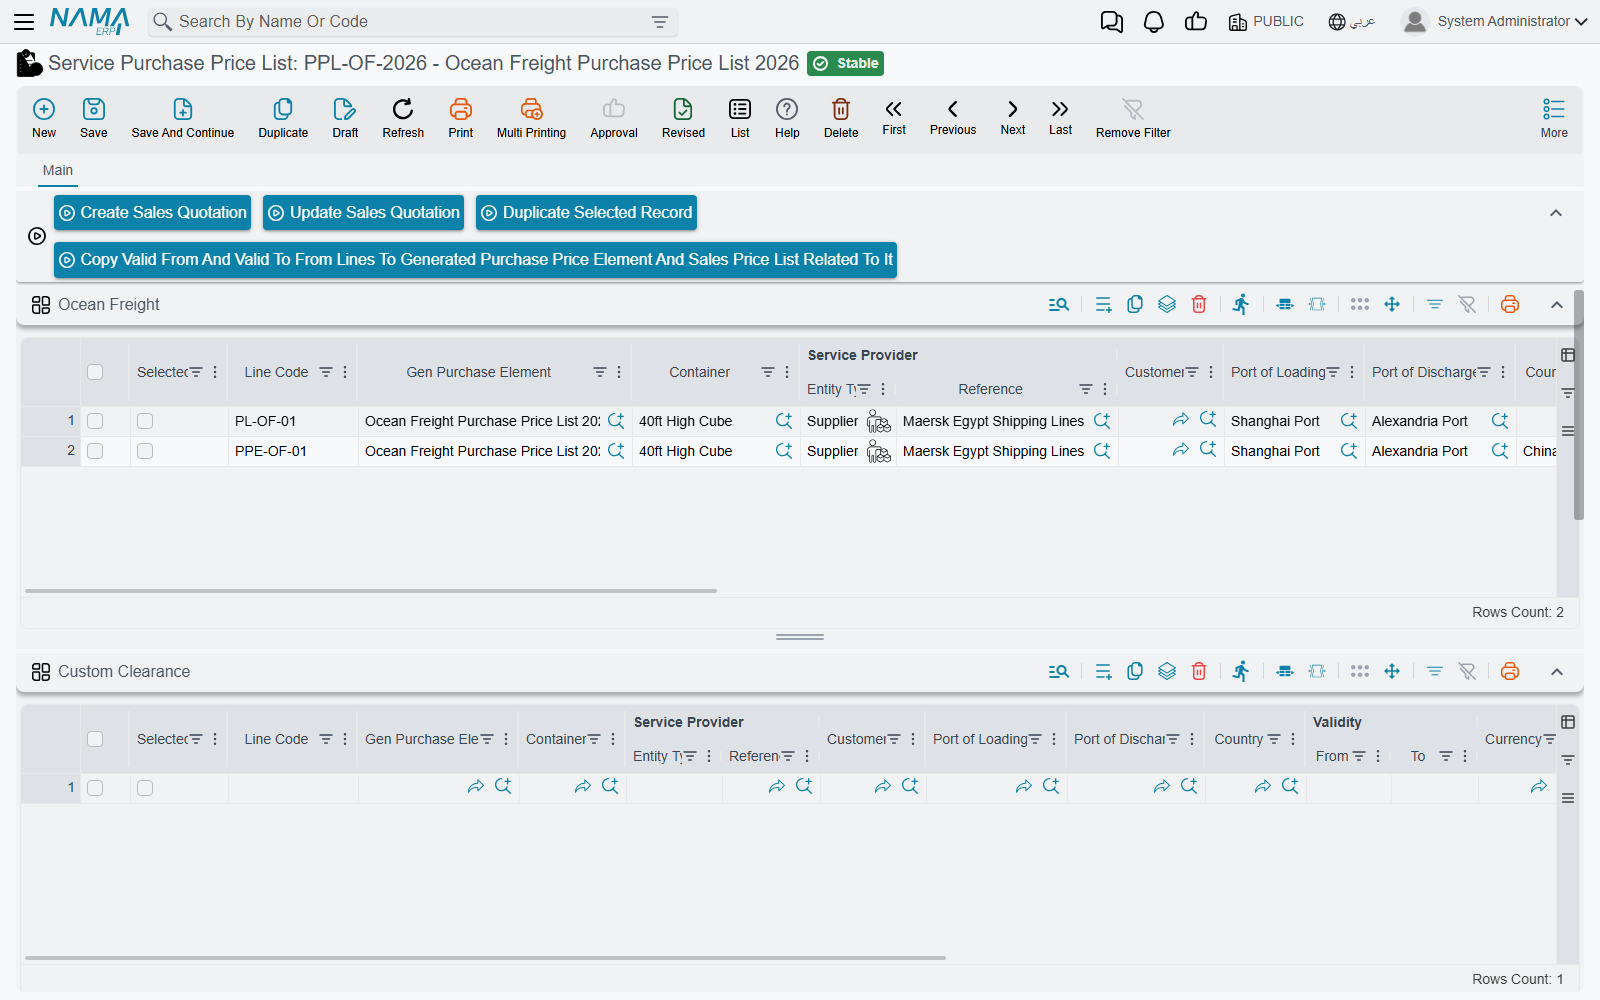Open the notifications bell

[x=1154, y=21]
